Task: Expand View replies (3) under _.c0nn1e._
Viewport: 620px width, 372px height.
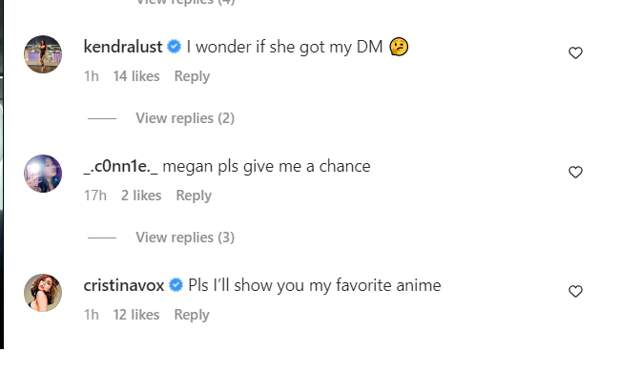Action: [185, 237]
